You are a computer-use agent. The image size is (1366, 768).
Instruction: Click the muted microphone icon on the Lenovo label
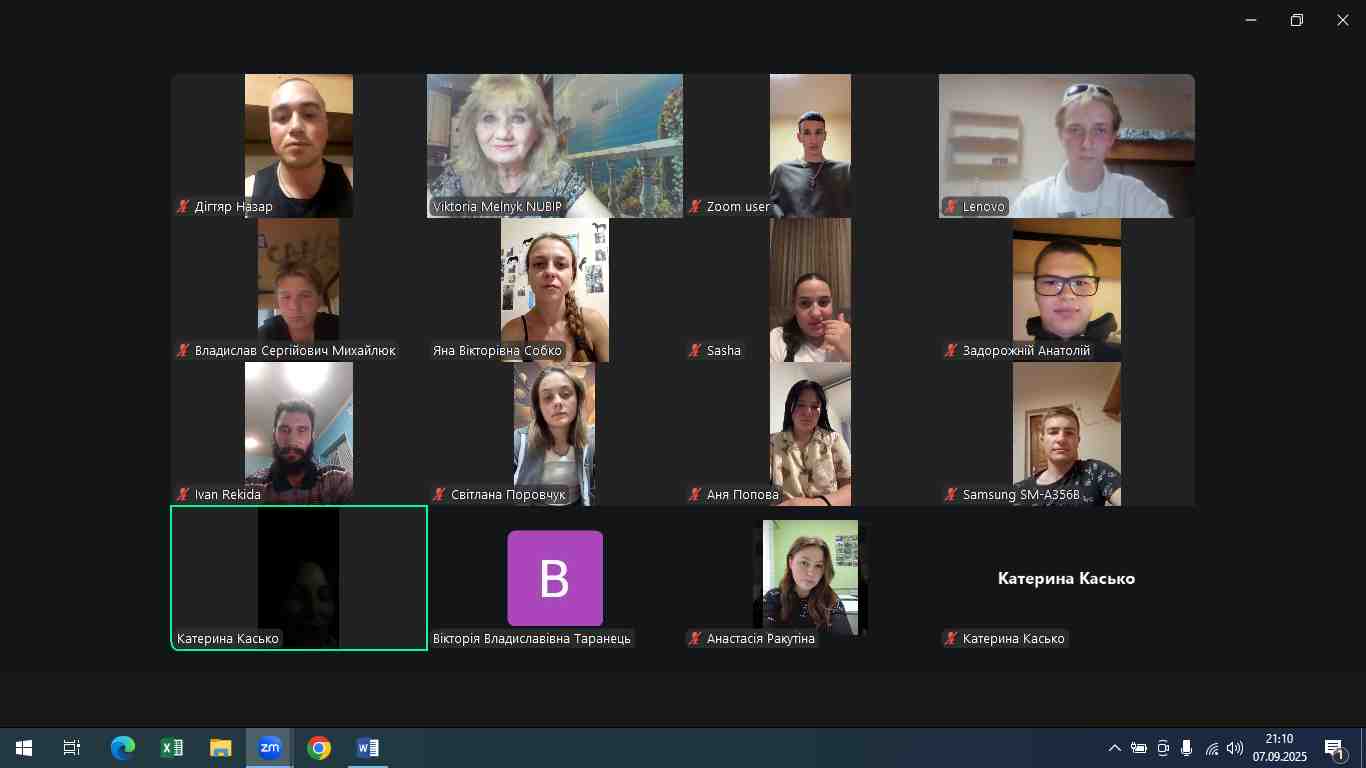[951, 207]
